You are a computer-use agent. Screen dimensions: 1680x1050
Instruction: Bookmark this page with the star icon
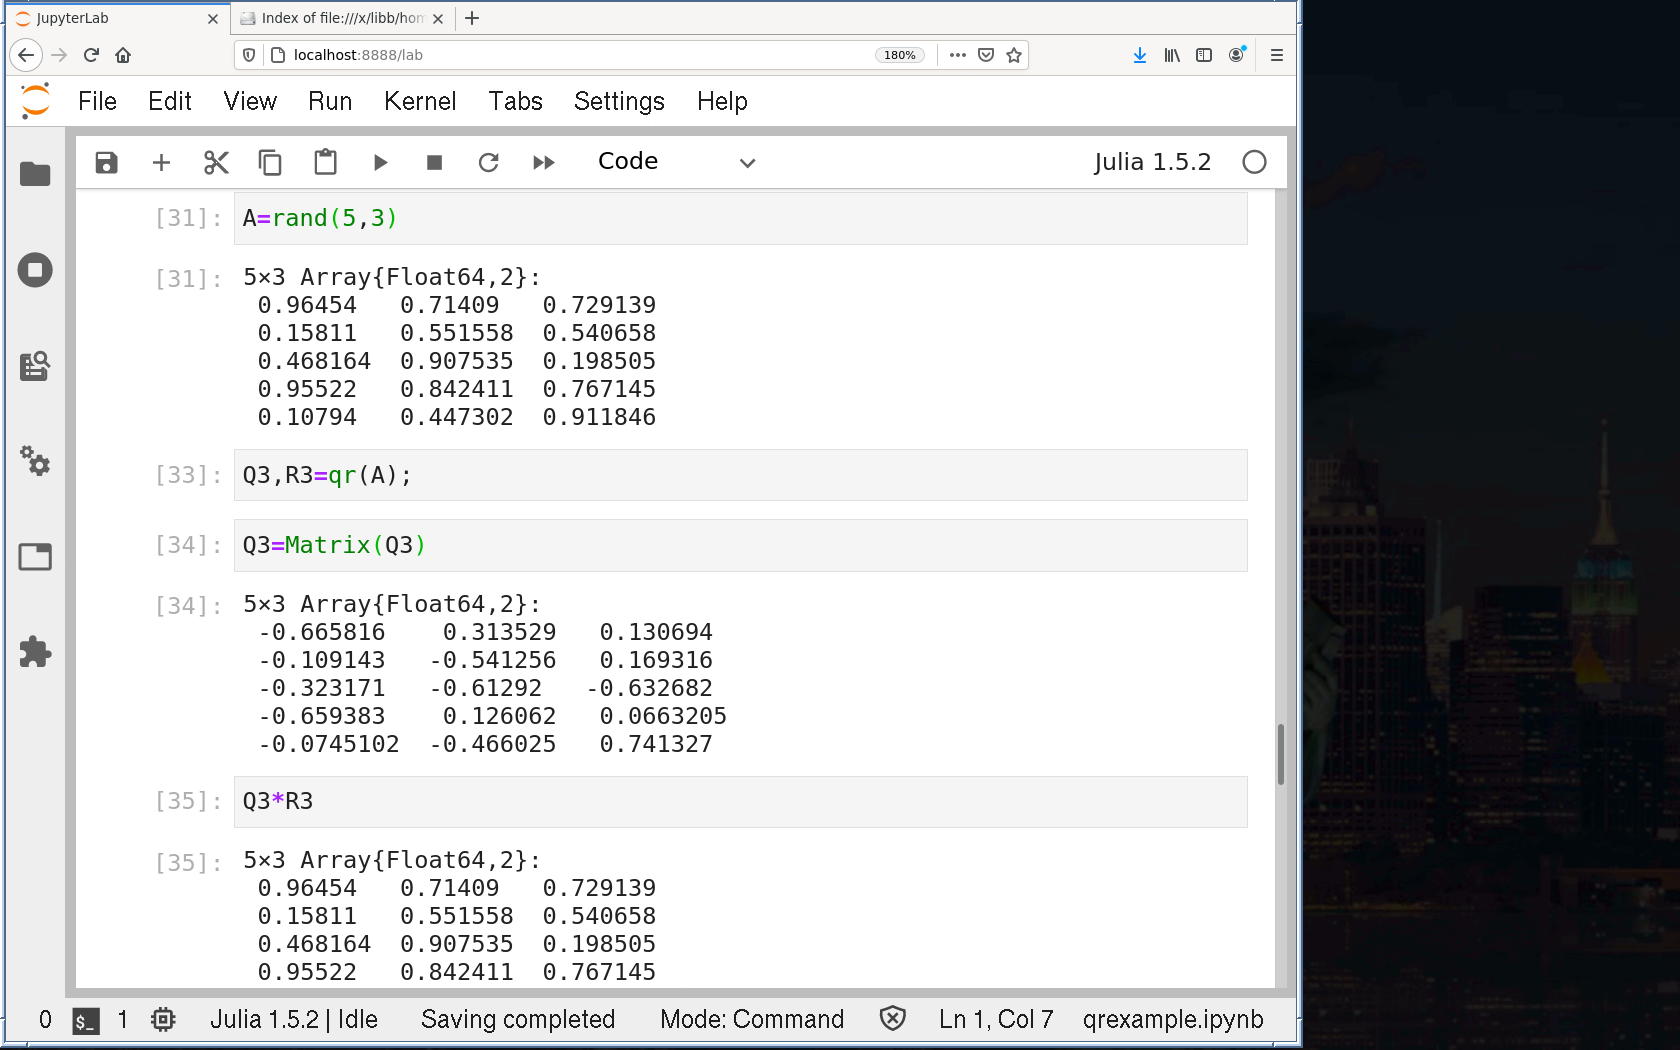(x=1014, y=55)
